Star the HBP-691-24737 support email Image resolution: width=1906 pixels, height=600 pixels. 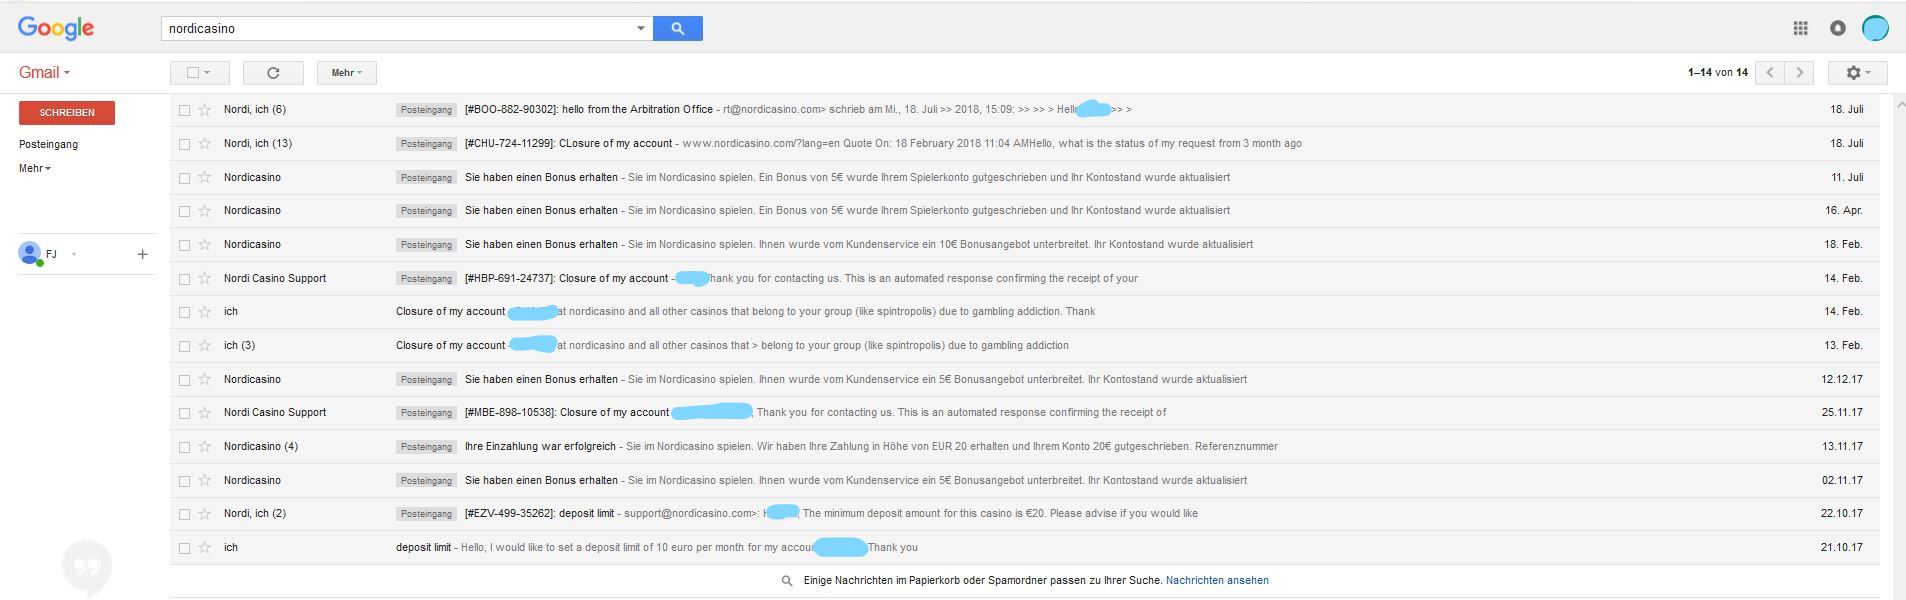click(x=204, y=278)
